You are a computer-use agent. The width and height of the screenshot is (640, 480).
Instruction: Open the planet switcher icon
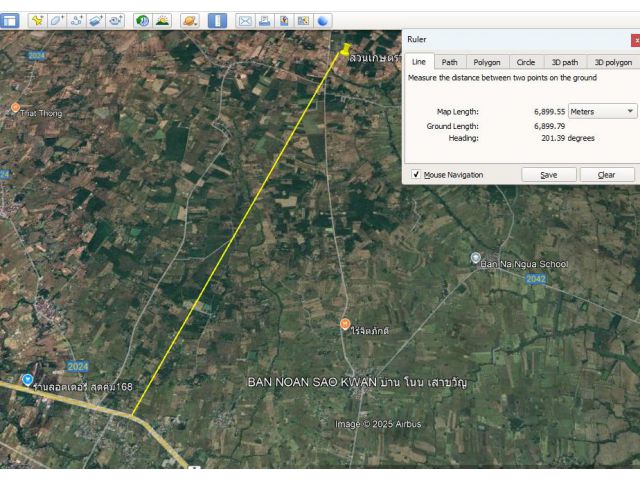coord(190,21)
